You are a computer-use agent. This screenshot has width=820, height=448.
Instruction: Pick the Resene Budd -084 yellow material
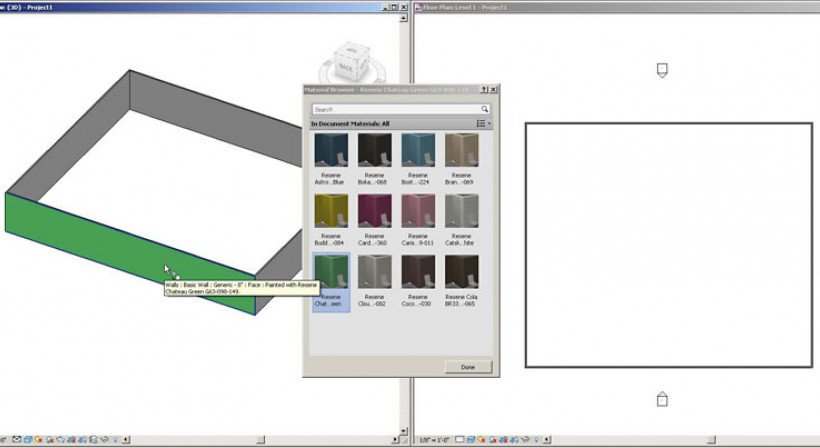[x=331, y=220]
